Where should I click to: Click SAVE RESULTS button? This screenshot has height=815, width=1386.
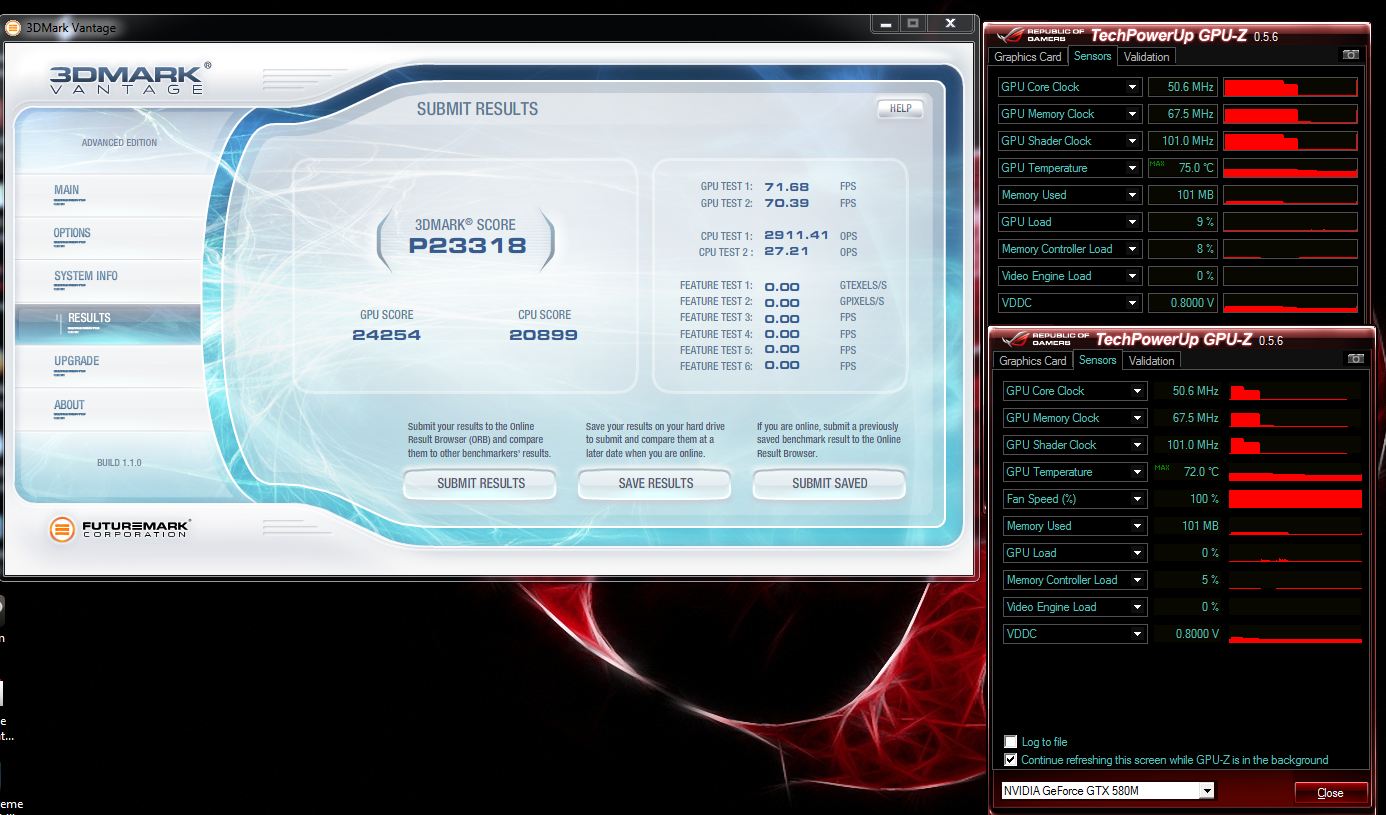tap(655, 483)
